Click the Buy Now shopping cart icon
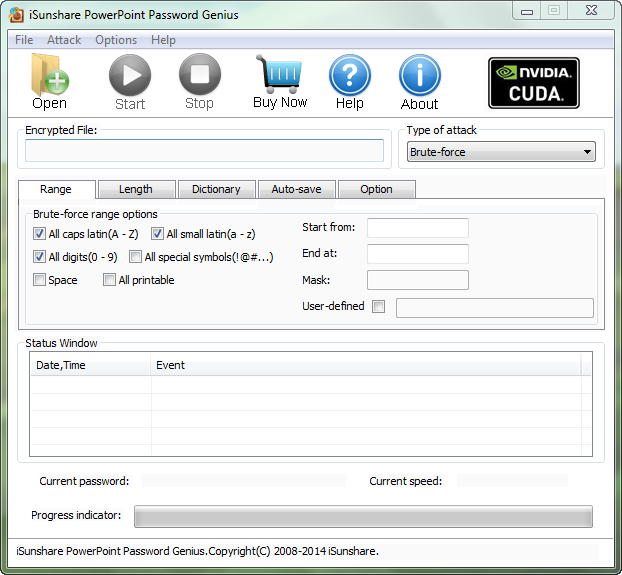Screen dimensions: 622x575 click(x=280, y=74)
